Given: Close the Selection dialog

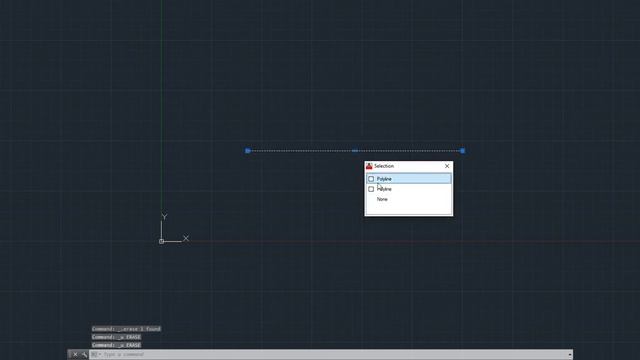Looking at the screenshot, I should (x=447, y=166).
